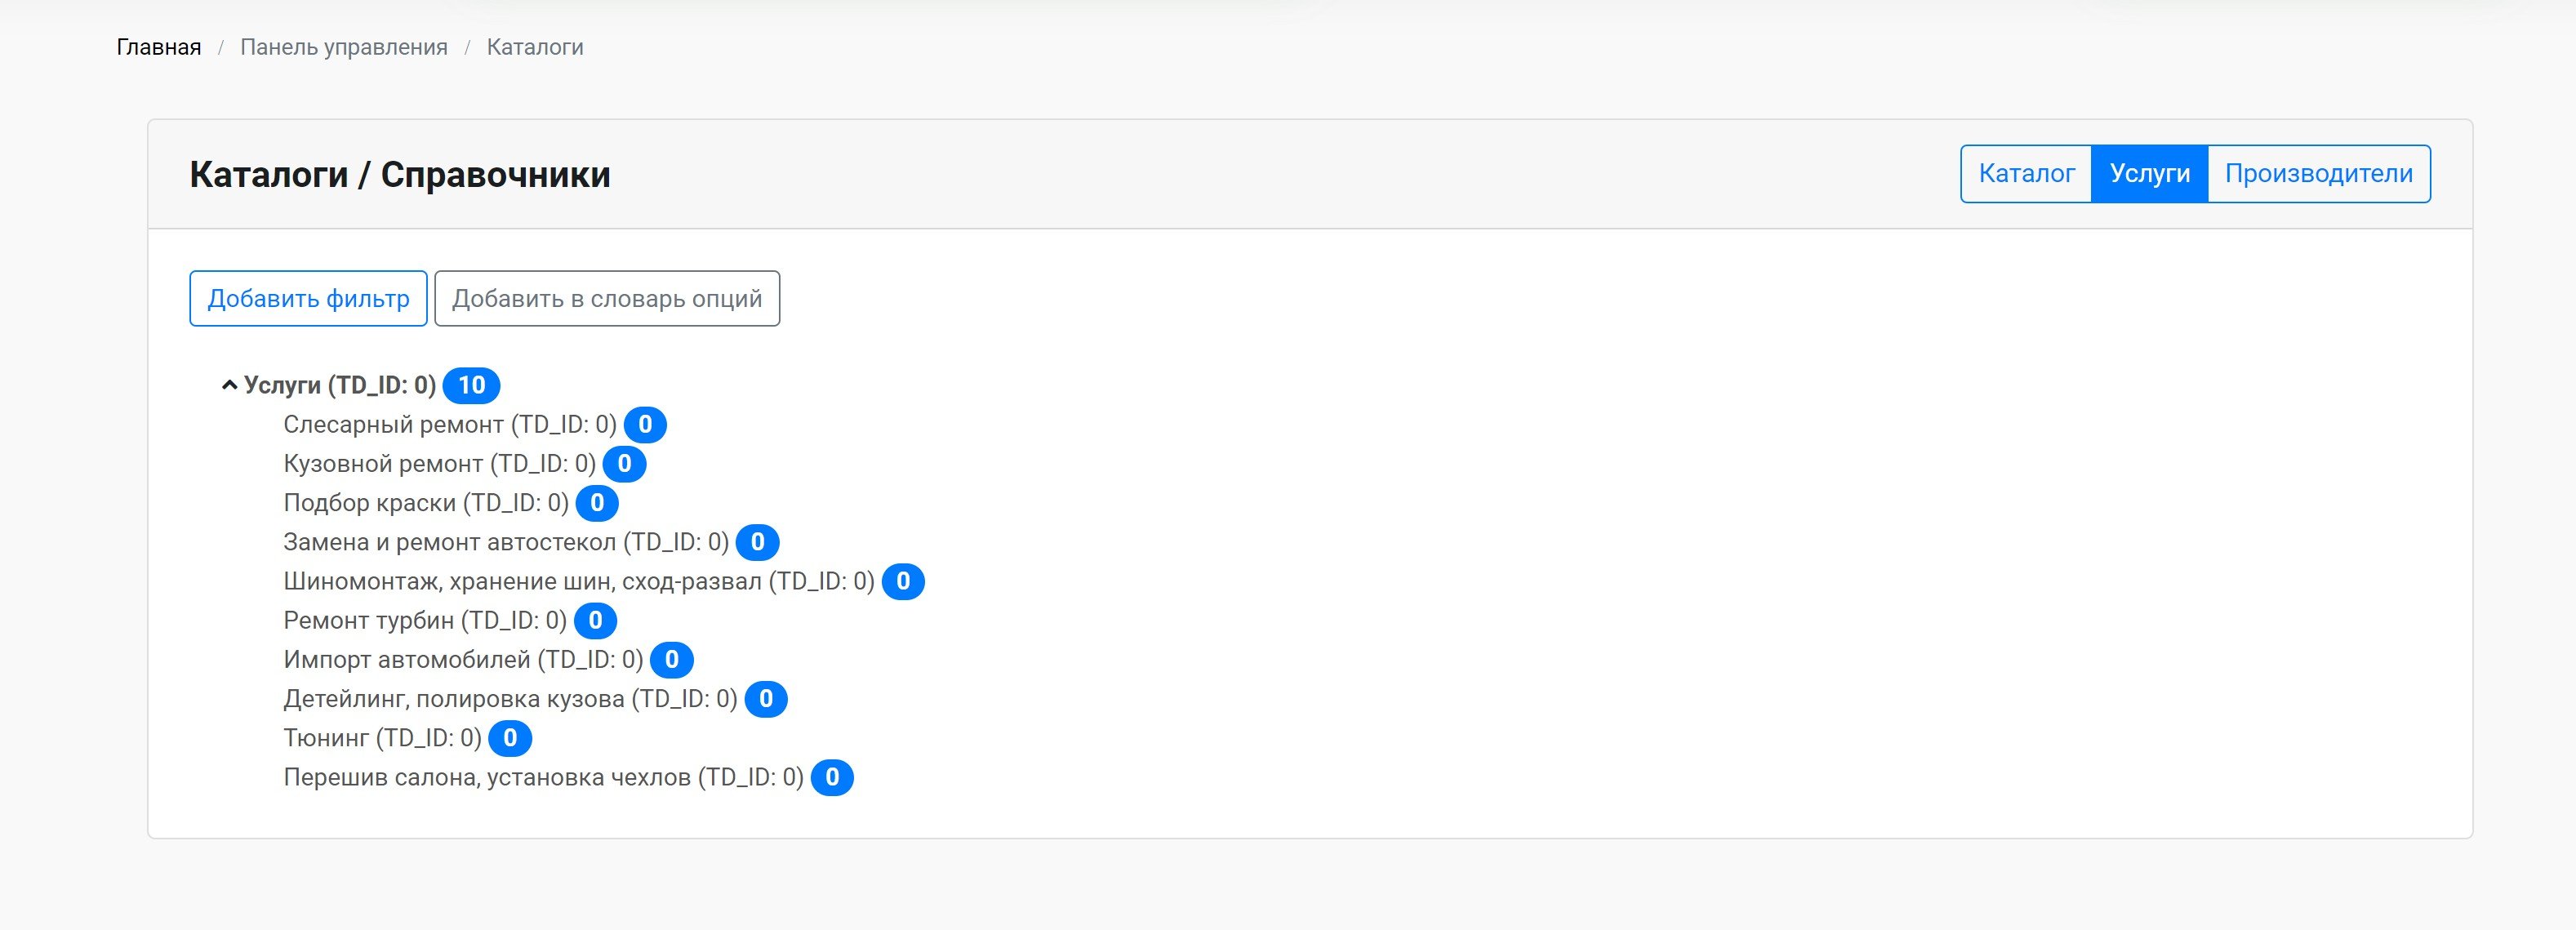
Task: Click the blue 10 count badge
Action: click(471, 385)
